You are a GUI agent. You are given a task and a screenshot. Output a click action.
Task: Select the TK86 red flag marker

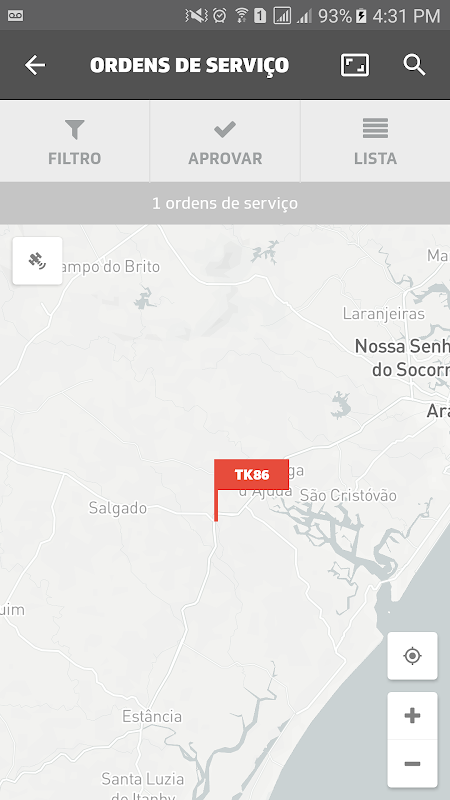click(x=251, y=475)
